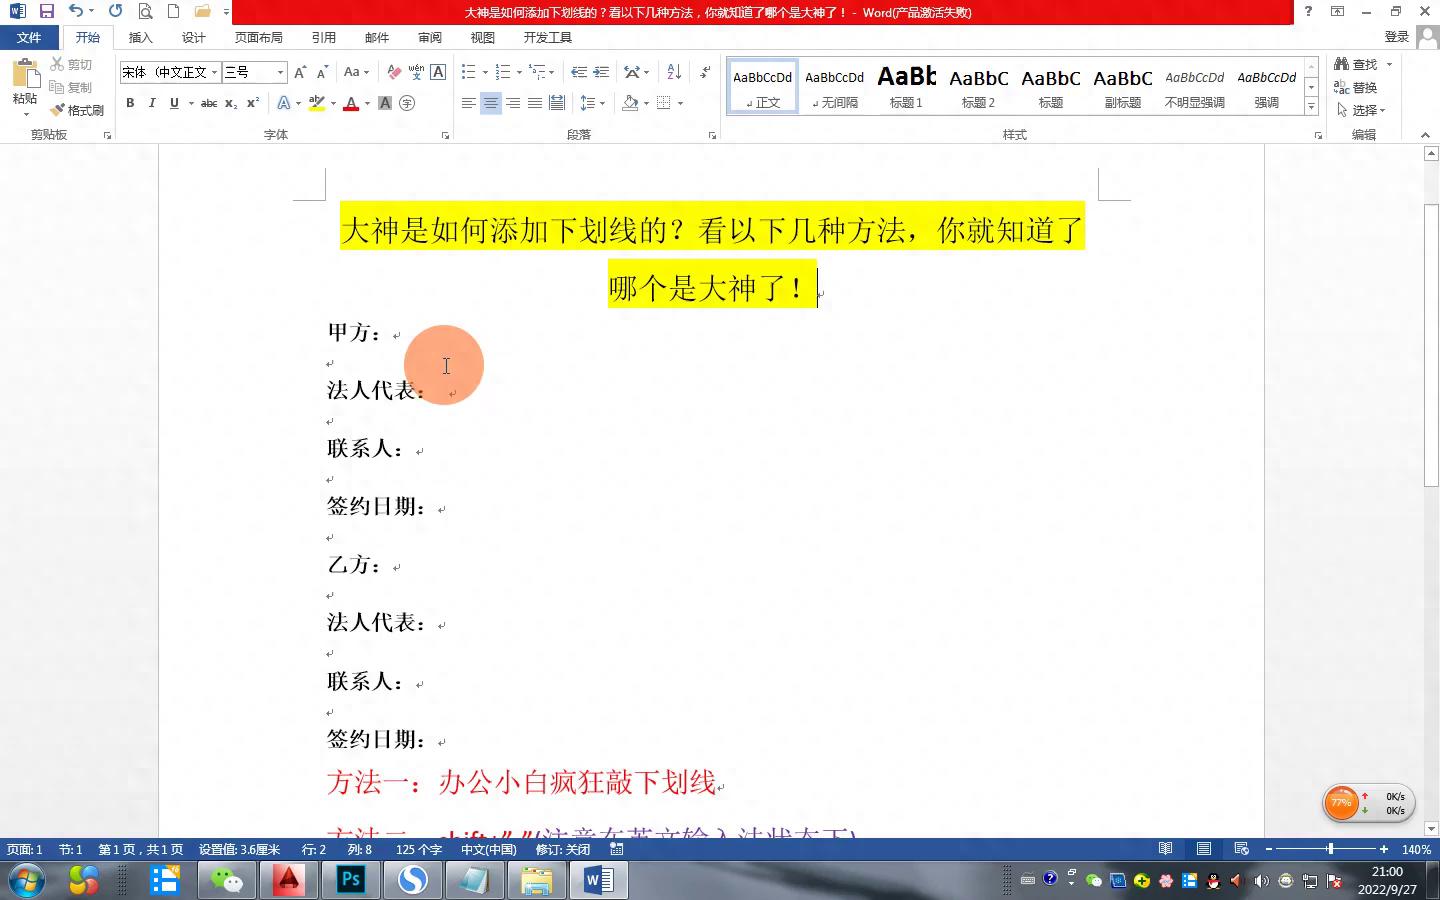This screenshot has height=900, width=1440.
Task: Toggle center alignment on the paragraph
Action: (x=490, y=103)
